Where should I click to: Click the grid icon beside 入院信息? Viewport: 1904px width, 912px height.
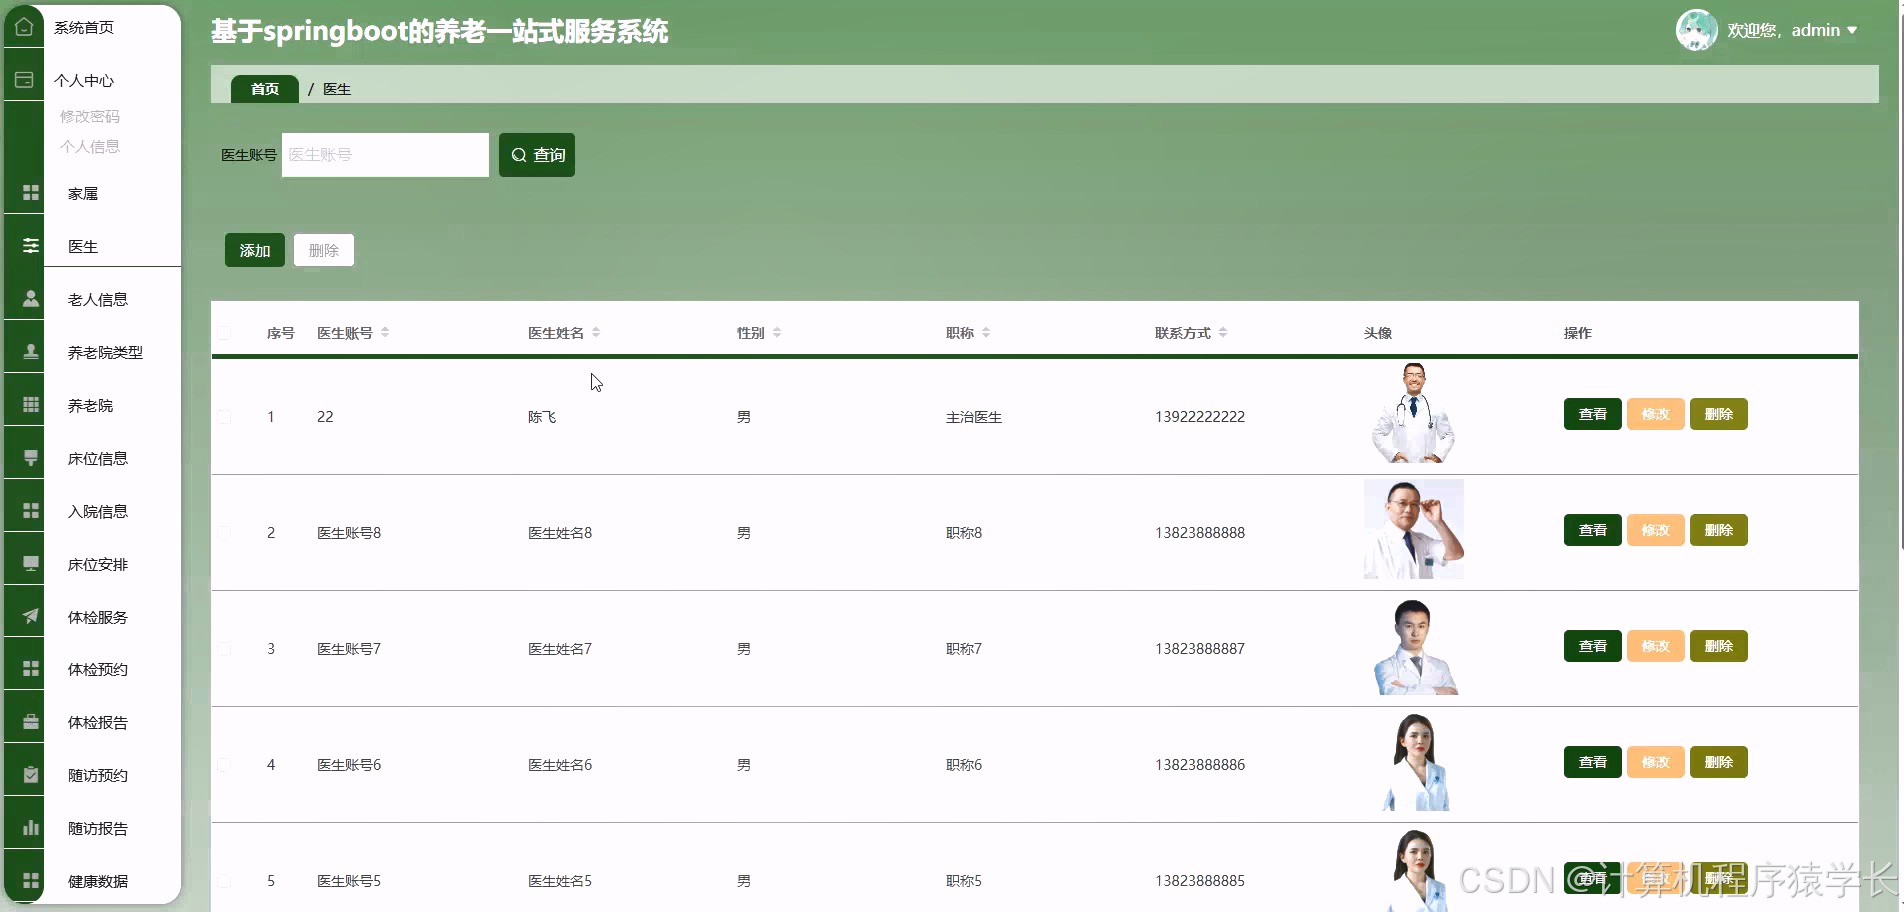[31, 511]
